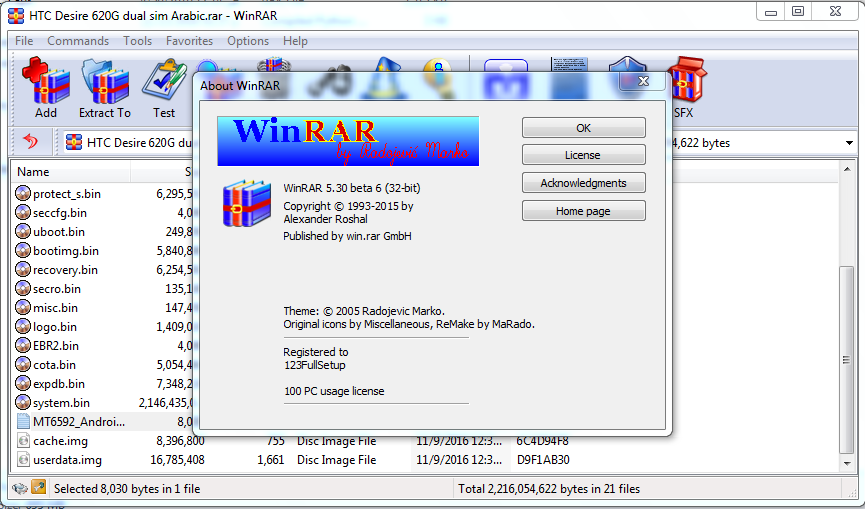Click the Extract To toolbar icon

click(105, 81)
